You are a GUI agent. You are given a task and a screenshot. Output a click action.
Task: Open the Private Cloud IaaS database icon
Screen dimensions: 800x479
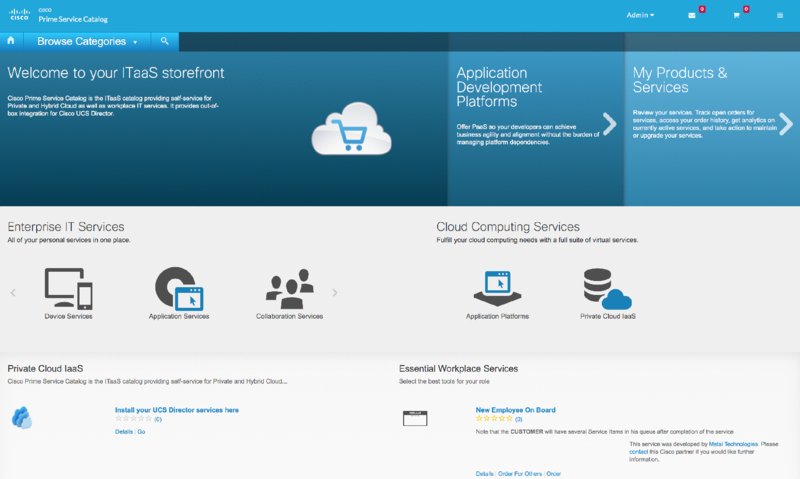pyautogui.click(x=607, y=289)
